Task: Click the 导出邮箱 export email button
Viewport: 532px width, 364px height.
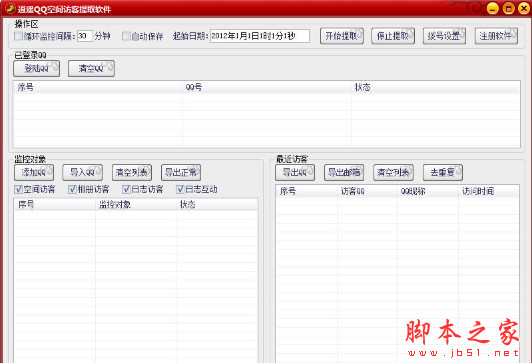Action: pyautogui.click(x=344, y=172)
